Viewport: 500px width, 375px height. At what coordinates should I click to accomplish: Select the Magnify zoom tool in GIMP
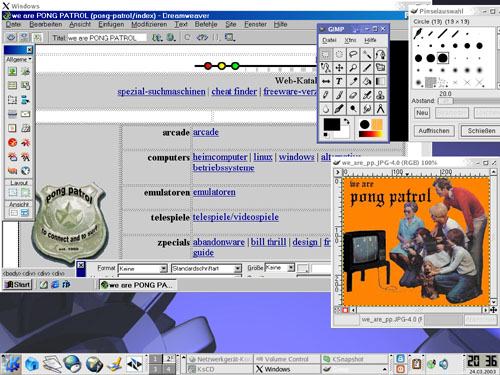point(353,68)
